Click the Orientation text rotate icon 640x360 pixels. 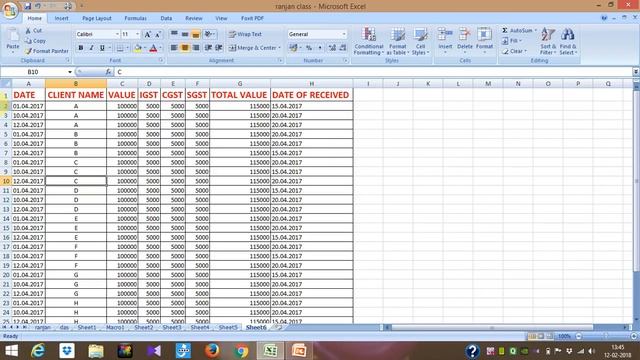209,34
